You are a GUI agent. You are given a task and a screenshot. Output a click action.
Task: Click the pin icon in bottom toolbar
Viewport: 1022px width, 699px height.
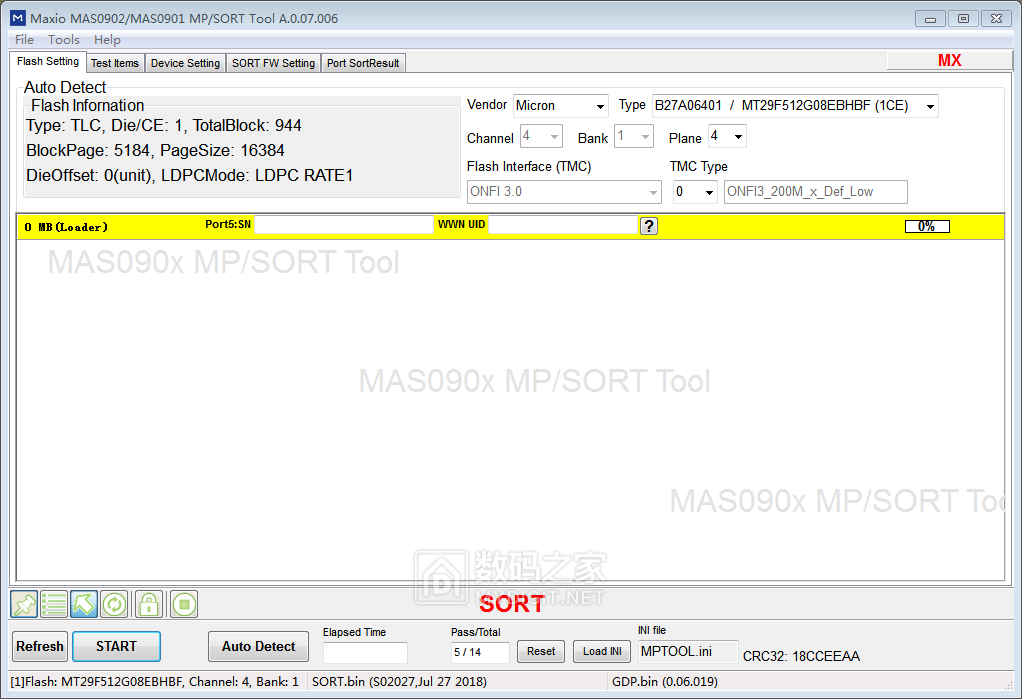[24, 604]
